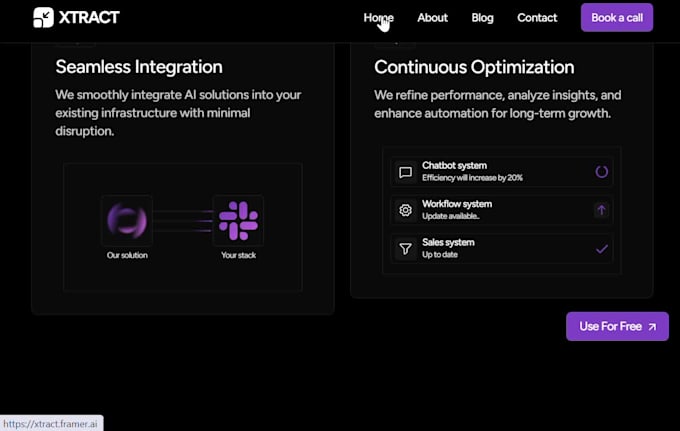The image size is (680, 431).
Task: Click the Use For Free button
Action: point(617,326)
